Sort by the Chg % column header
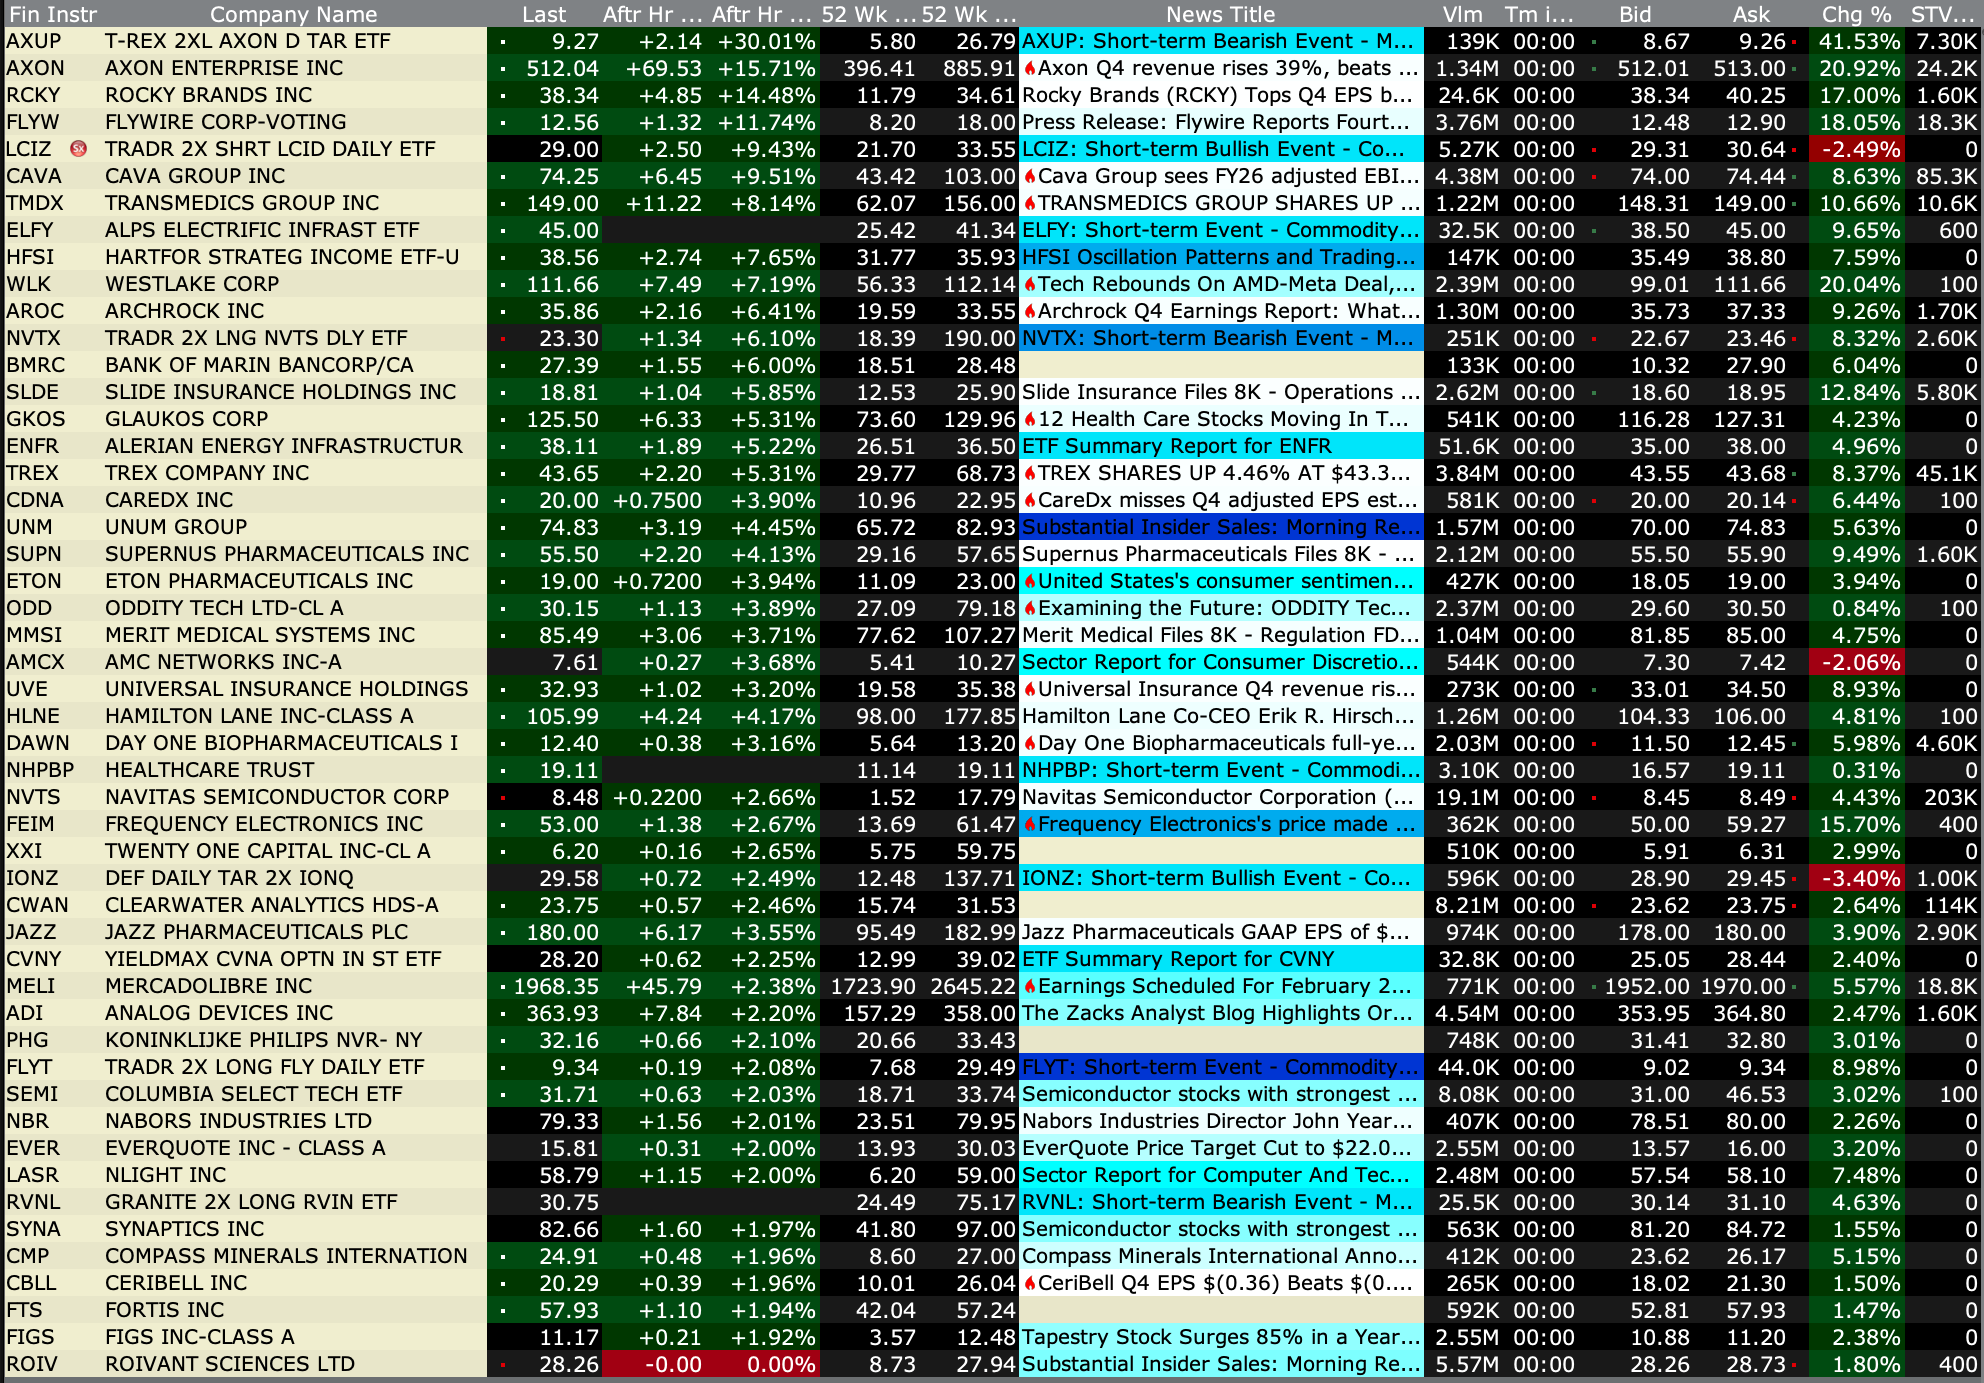The width and height of the screenshot is (1984, 1383). pyautogui.click(x=1856, y=14)
